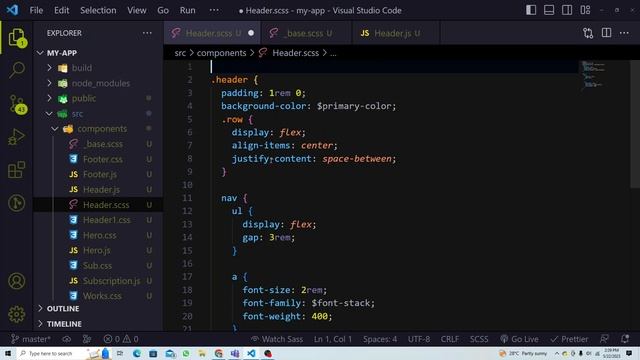The image size is (640, 360).
Task: Open the File menu
Action: 36,10
